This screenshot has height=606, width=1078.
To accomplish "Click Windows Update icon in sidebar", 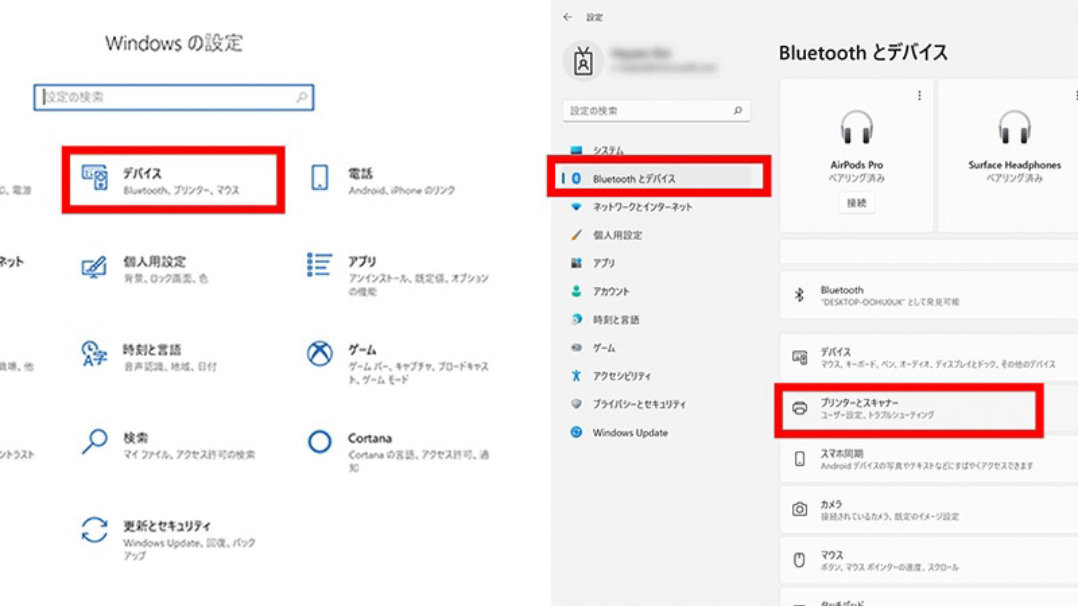I will coord(576,432).
